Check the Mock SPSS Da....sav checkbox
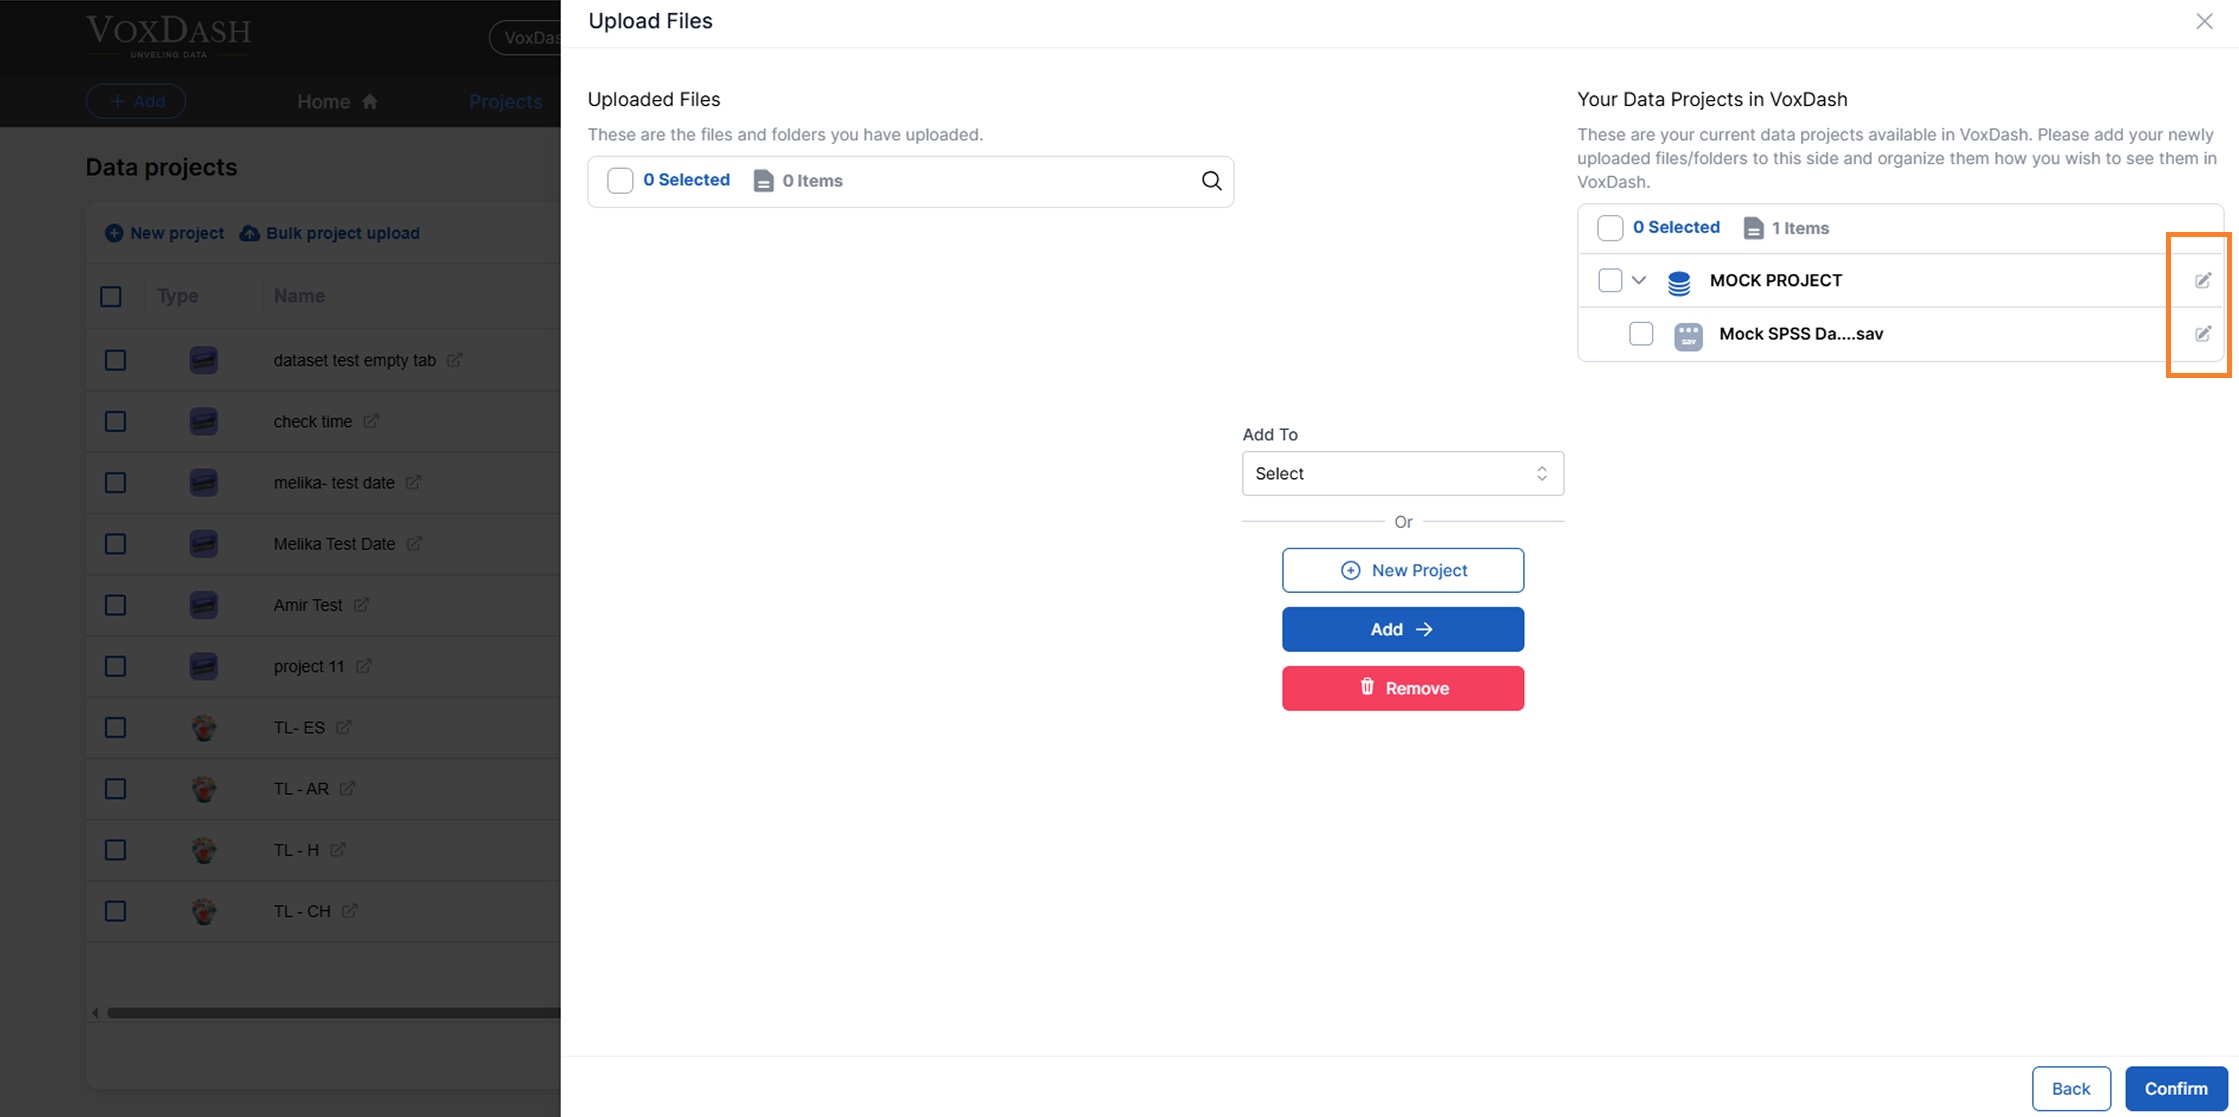The width and height of the screenshot is (2239, 1117). click(1640, 334)
